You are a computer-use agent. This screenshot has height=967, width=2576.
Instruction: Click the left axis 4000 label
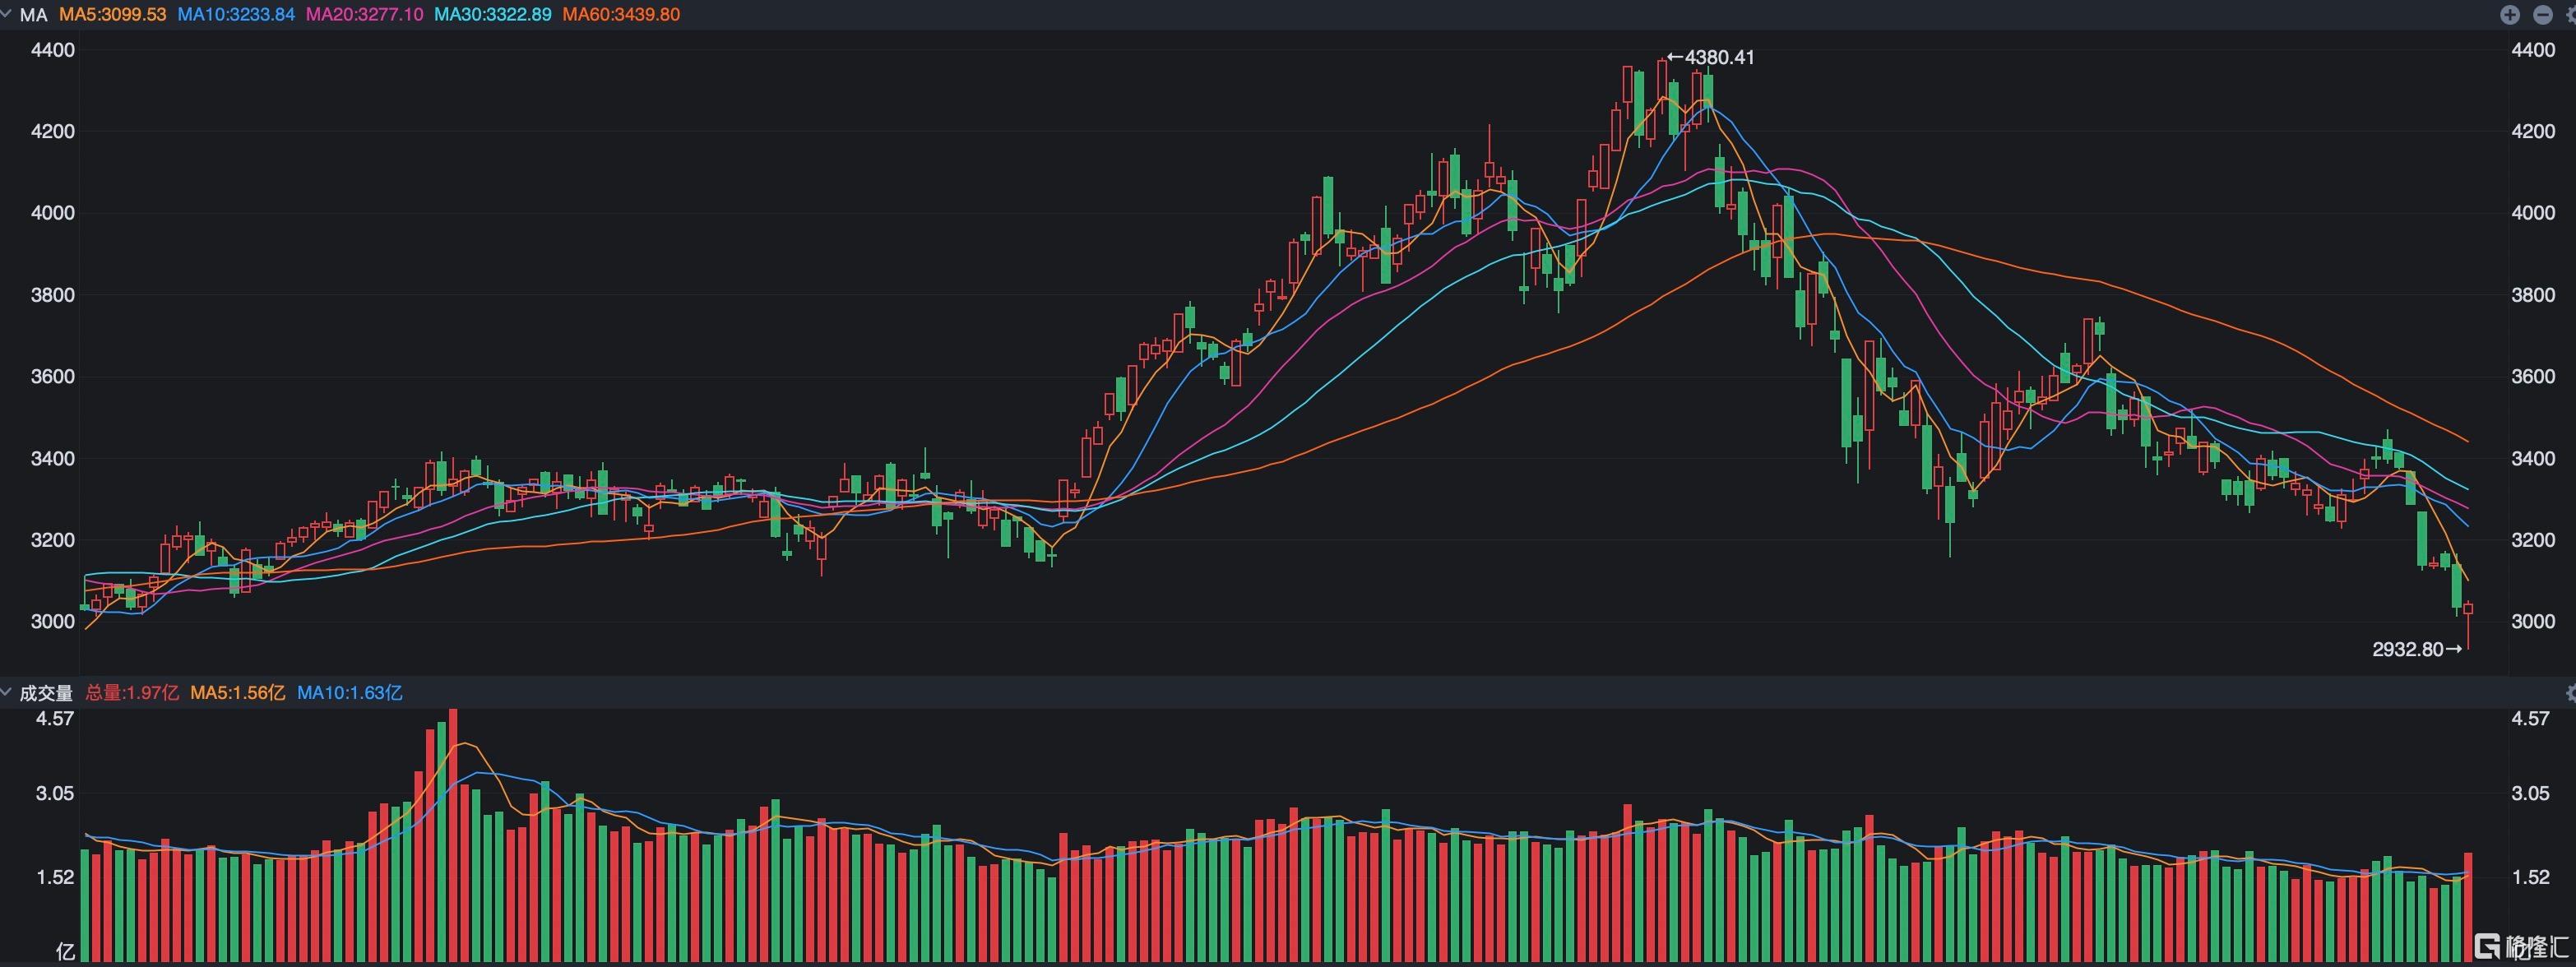click(x=53, y=213)
